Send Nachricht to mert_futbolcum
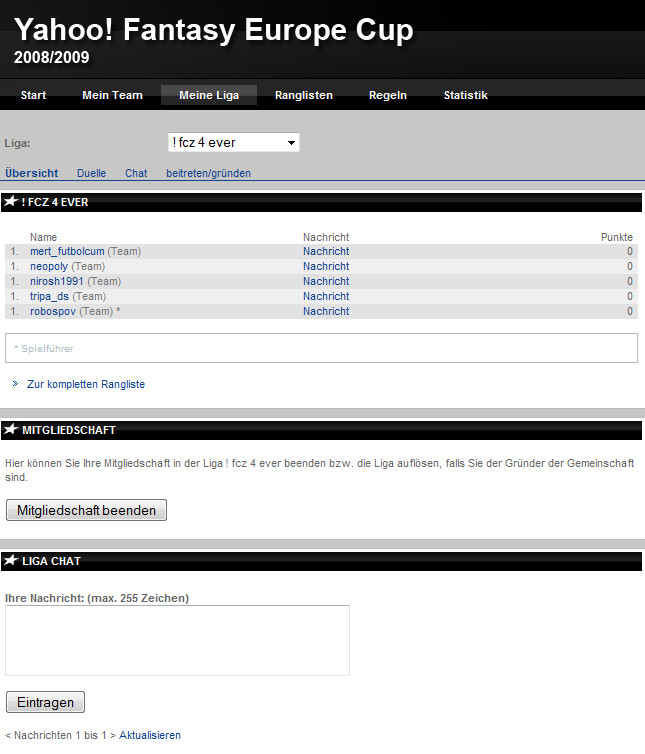Viewport: 645px width, 754px height. (x=326, y=251)
